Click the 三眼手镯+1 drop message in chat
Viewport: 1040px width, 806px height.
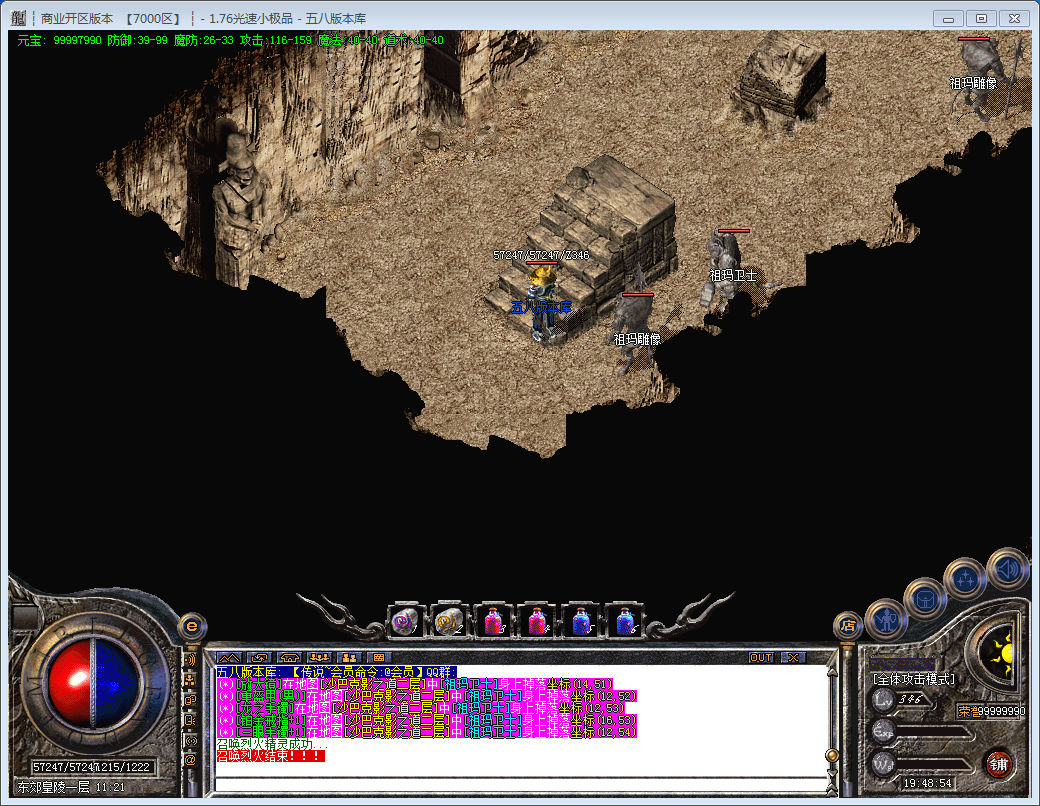click(427, 731)
